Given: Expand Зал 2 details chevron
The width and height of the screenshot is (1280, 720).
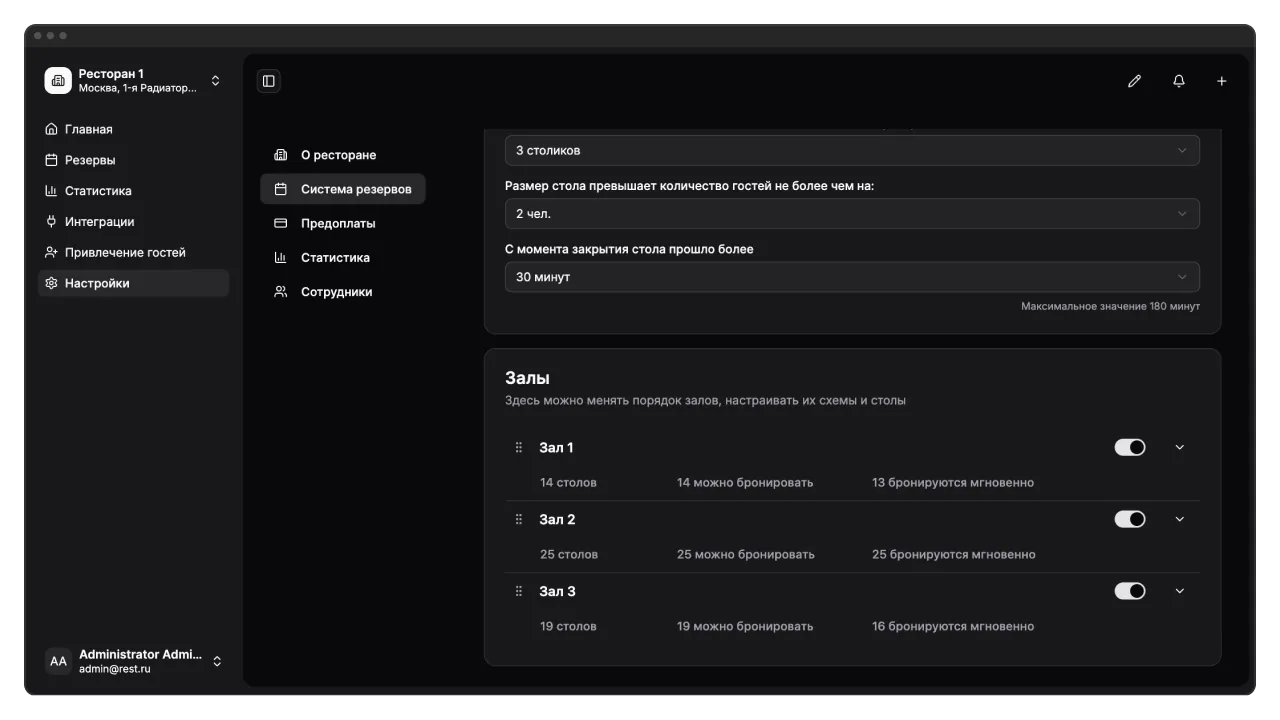Looking at the screenshot, I should coord(1180,519).
